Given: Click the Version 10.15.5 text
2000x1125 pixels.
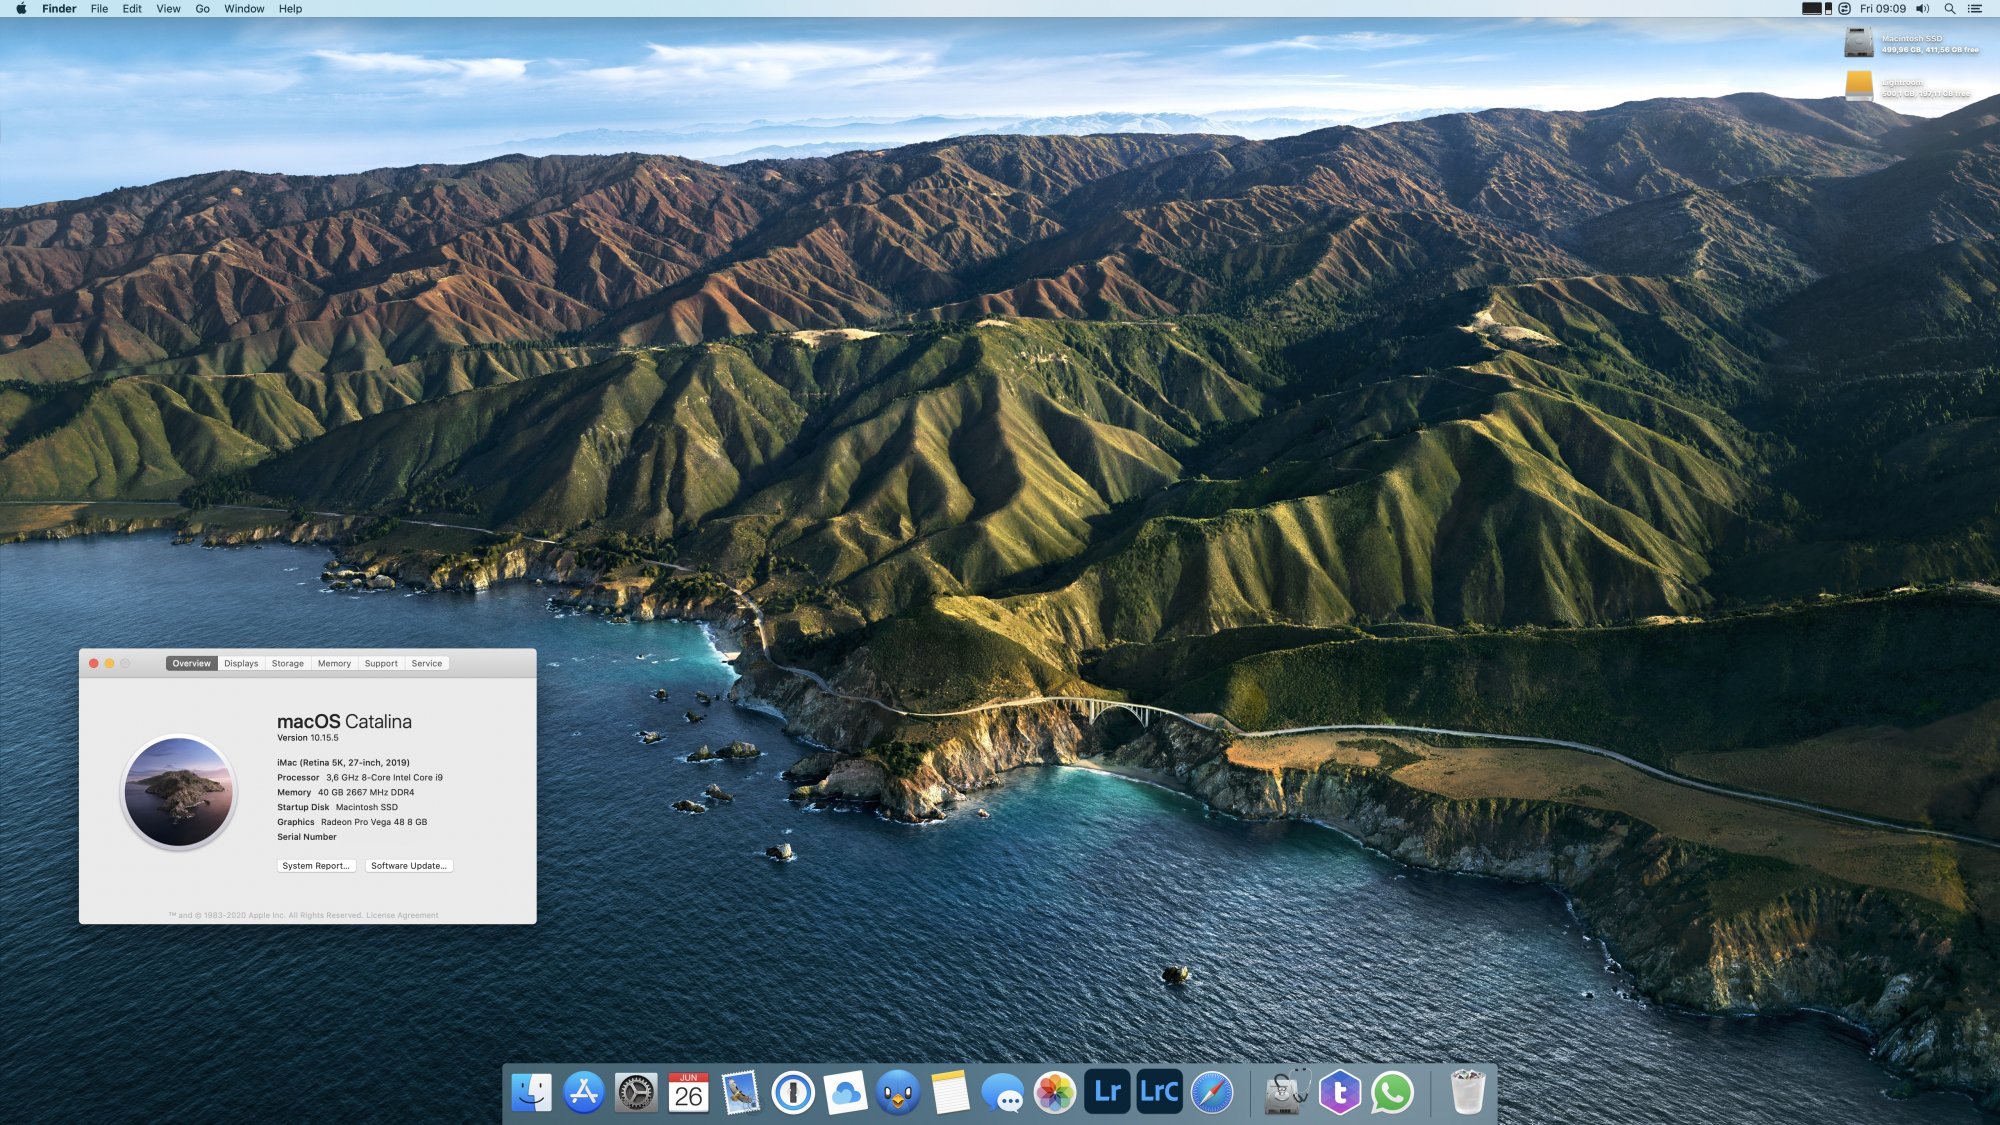Looking at the screenshot, I should point(308,738).
